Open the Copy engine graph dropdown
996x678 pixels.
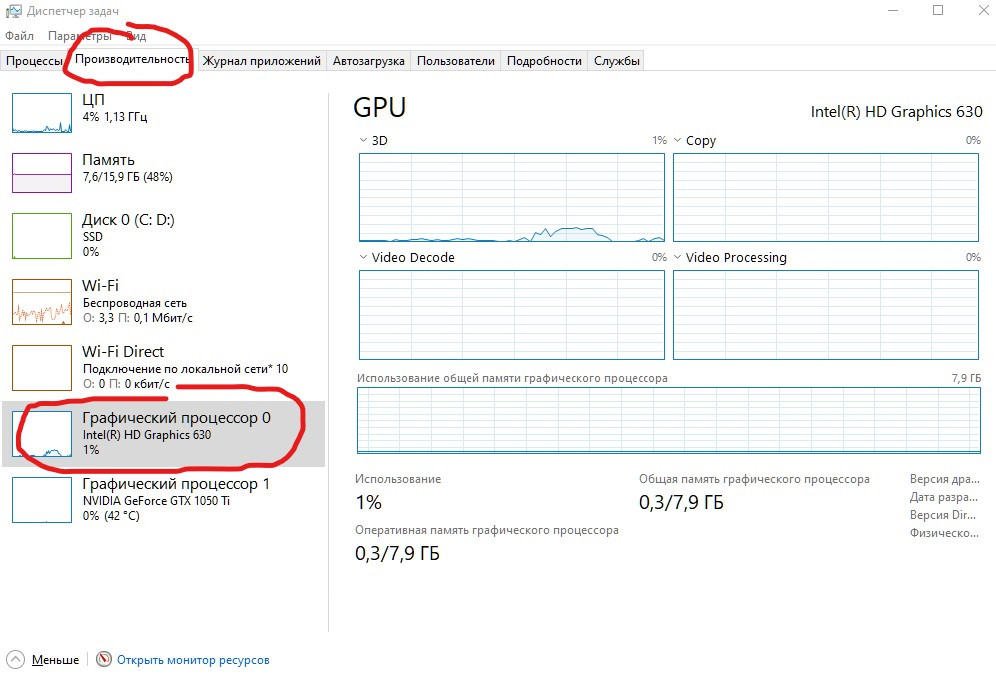(x=678, y=141)
